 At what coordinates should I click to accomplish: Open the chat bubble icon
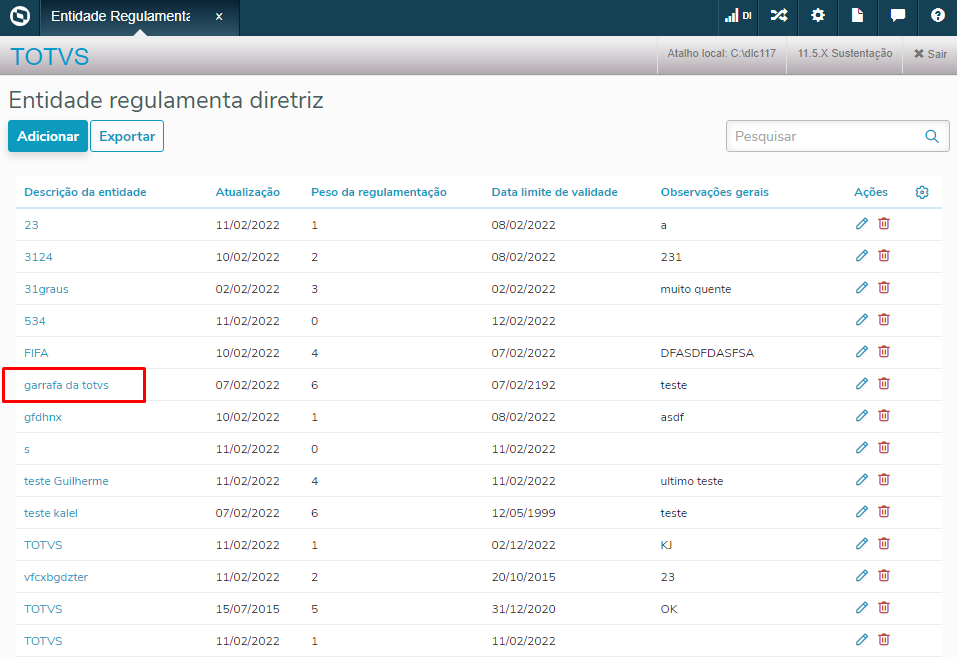[x=898, y=15]
